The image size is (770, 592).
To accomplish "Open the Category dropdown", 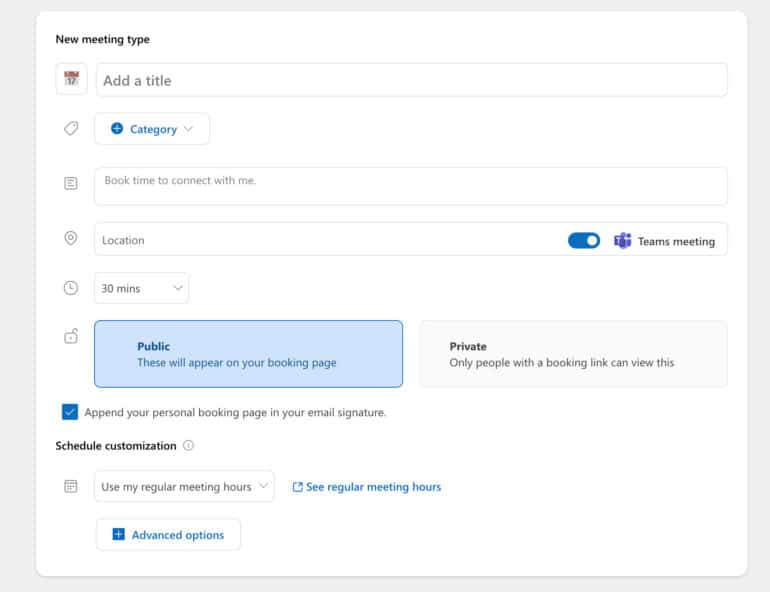I will (152, 129).
